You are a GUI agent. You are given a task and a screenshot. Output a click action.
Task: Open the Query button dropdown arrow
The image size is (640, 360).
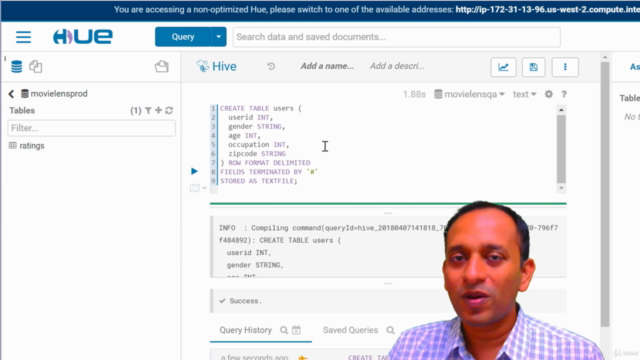click(218, 37)
